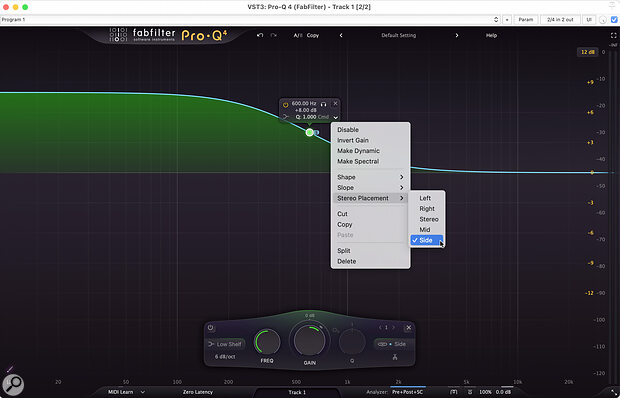
Task: Enter full screen mode icon
Action: [x=613, y=36]
